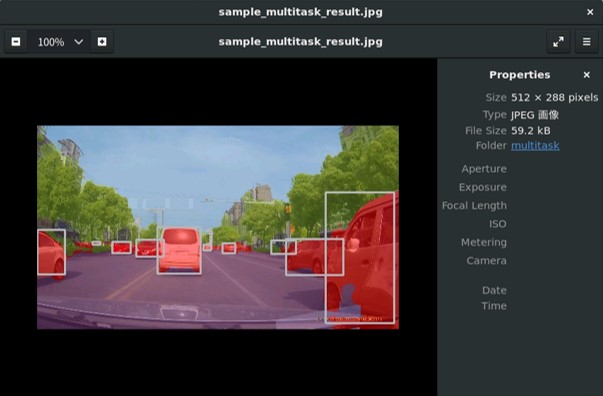This screenshot has width=603, height=396.
Task: Click the boxed van in the image center
Action: pyautogui.click(x=180, y=250)
